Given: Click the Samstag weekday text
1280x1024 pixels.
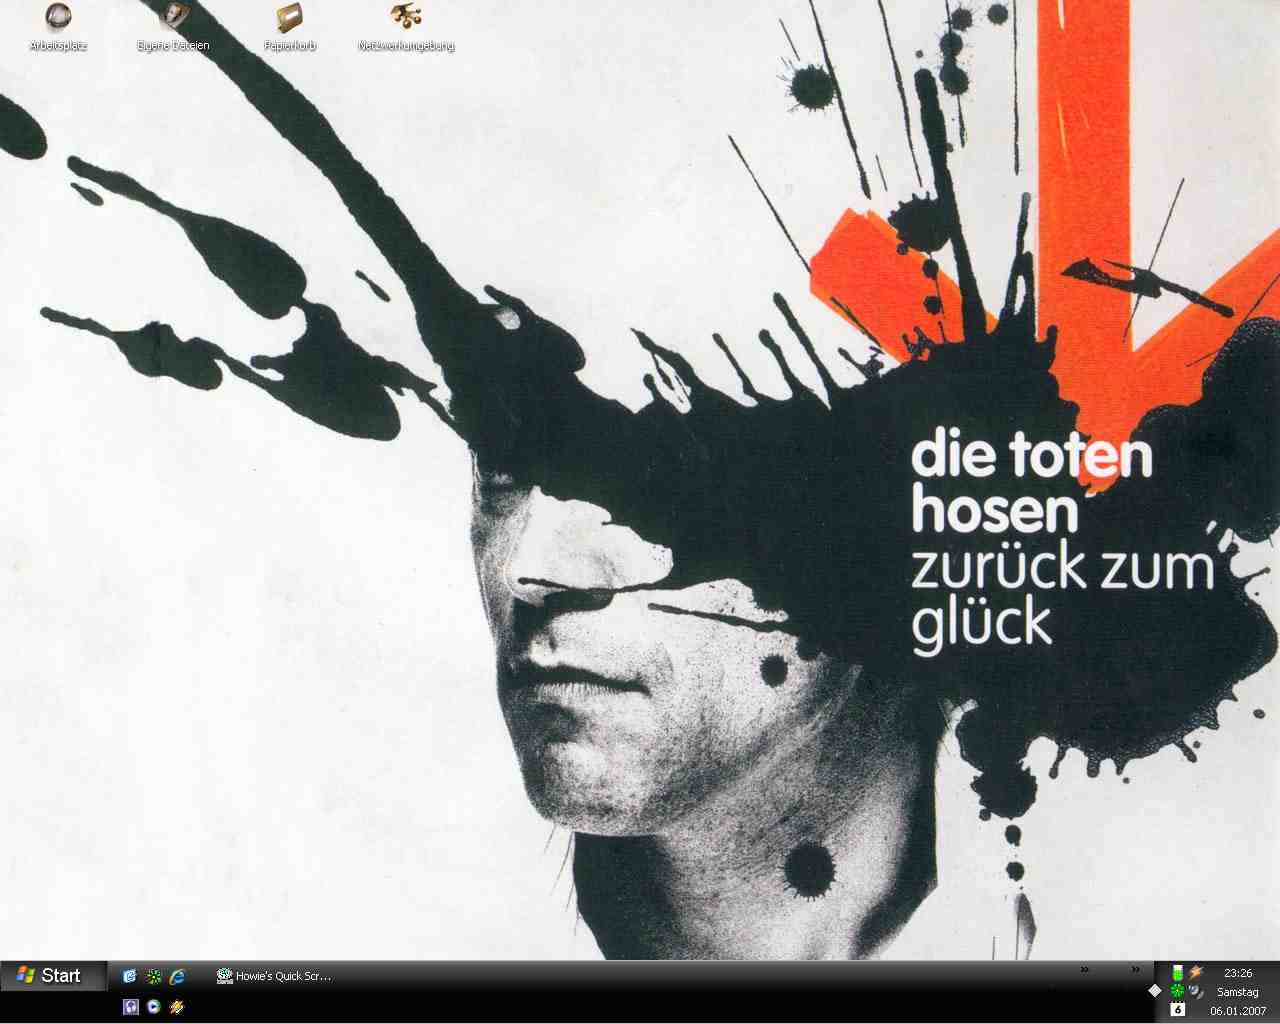Looking at the screenshot, I should pos(1238,992).
